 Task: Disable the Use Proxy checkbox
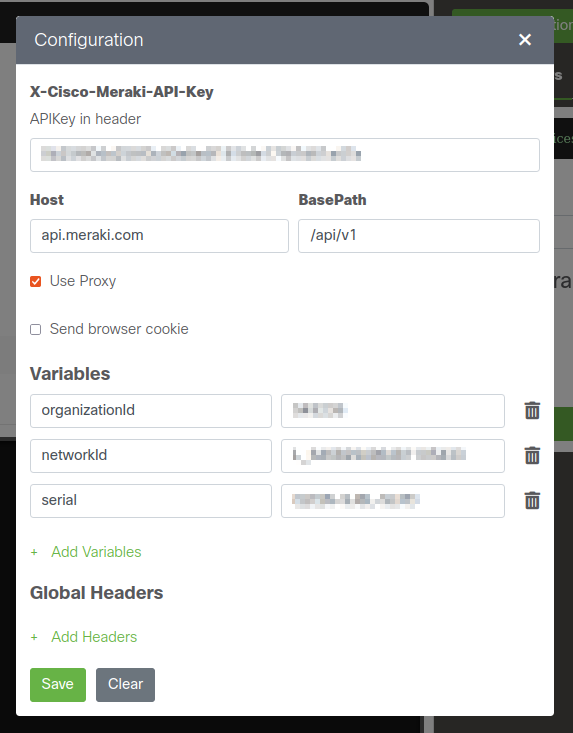click(x=36, y=281)
